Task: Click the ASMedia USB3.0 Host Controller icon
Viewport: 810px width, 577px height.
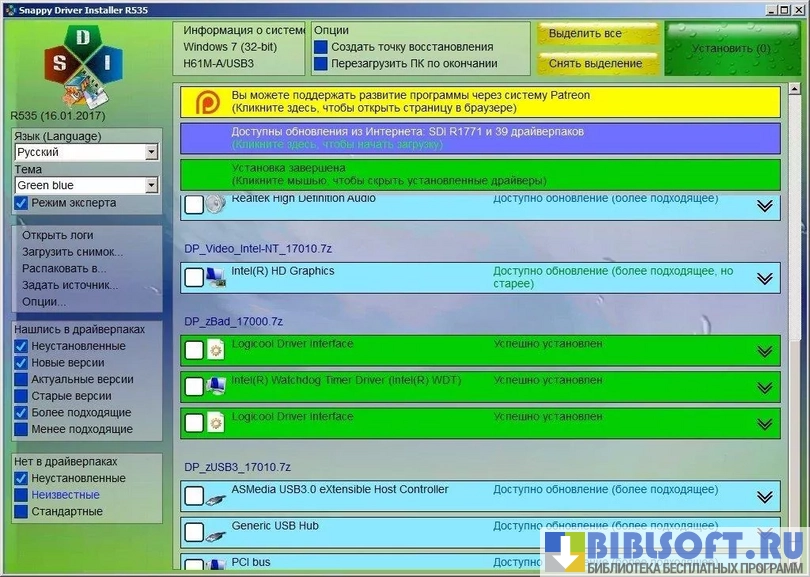Action: coord(216,496)
